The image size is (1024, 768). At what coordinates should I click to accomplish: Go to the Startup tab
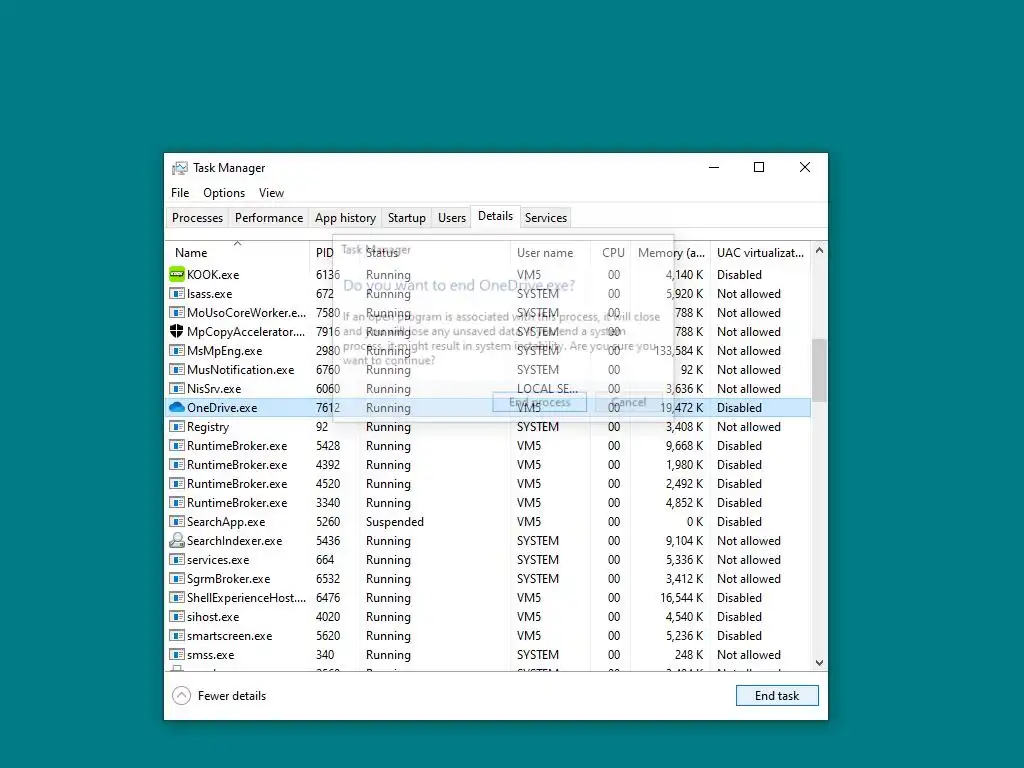(407, 217)
